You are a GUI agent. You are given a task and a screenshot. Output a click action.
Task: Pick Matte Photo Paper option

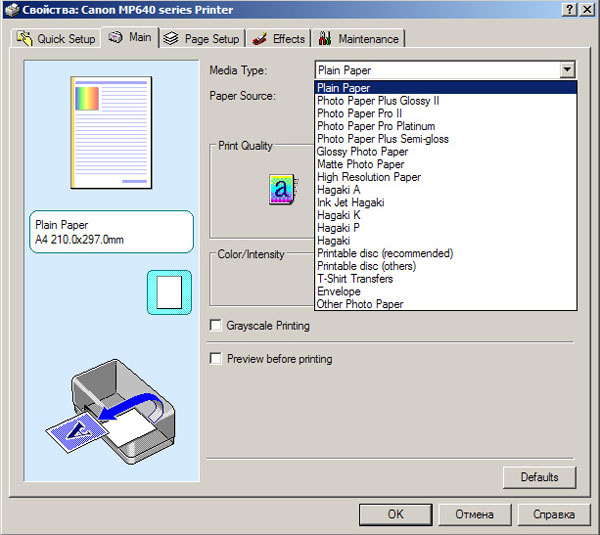click(446, 164)
